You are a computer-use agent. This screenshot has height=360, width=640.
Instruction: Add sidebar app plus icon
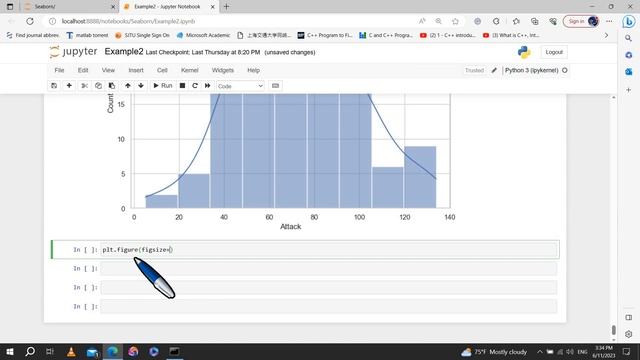629,89
